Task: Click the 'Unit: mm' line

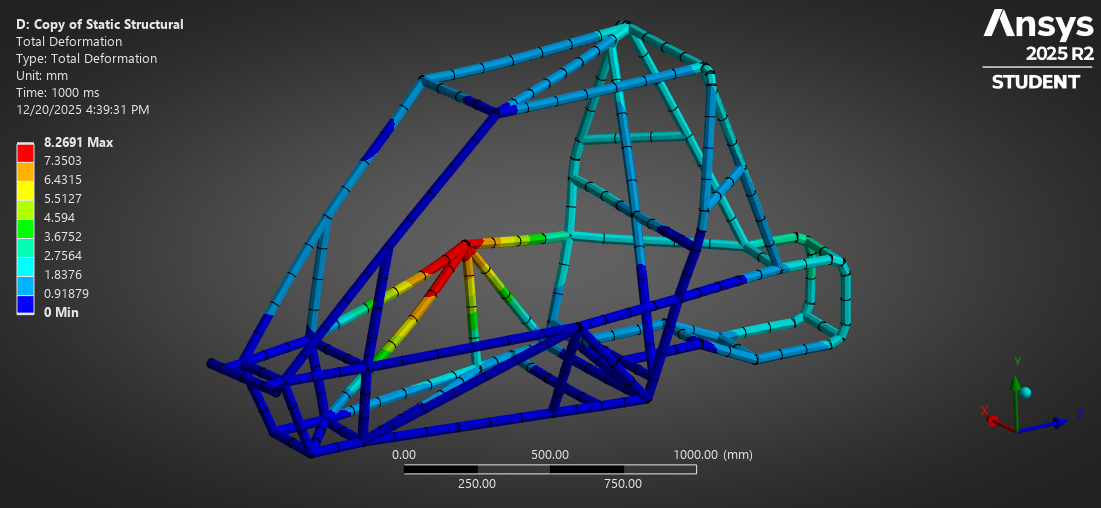Action: (x=42, y=75)
